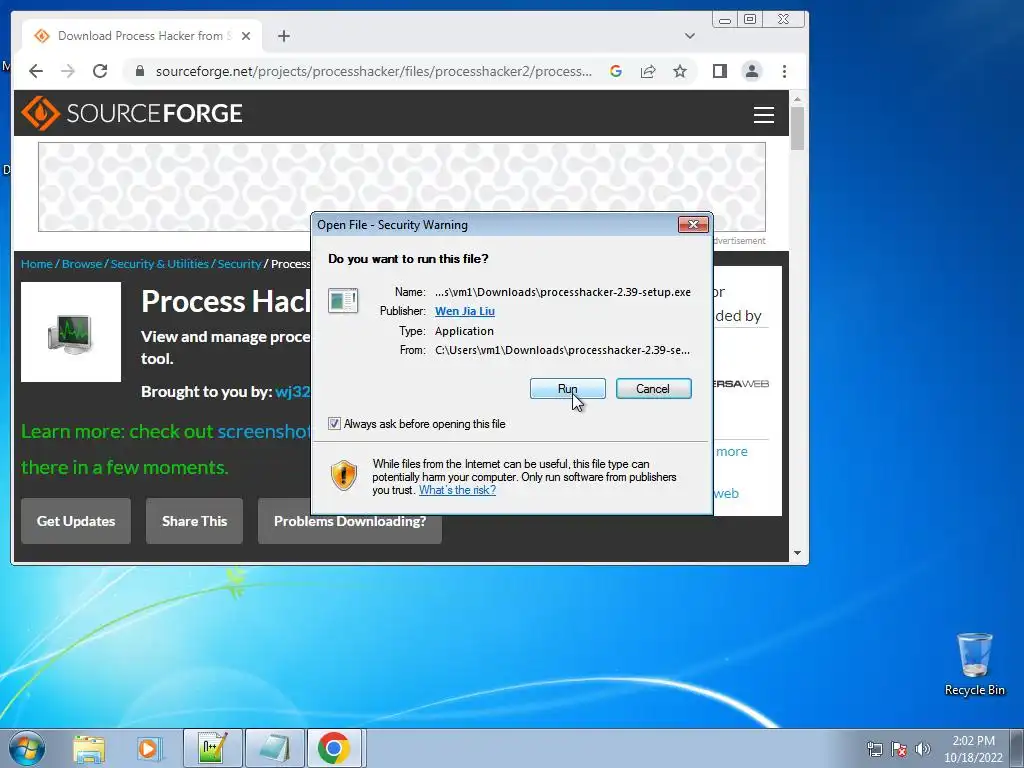Image resolution: width=1024 pixels, height=768 pixels.
Task: Open the 'What's the risk?' link
Action: (457, 490)
